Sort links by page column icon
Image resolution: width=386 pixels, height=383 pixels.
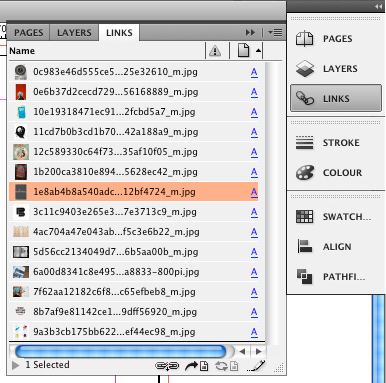click(x=244, y=51)
